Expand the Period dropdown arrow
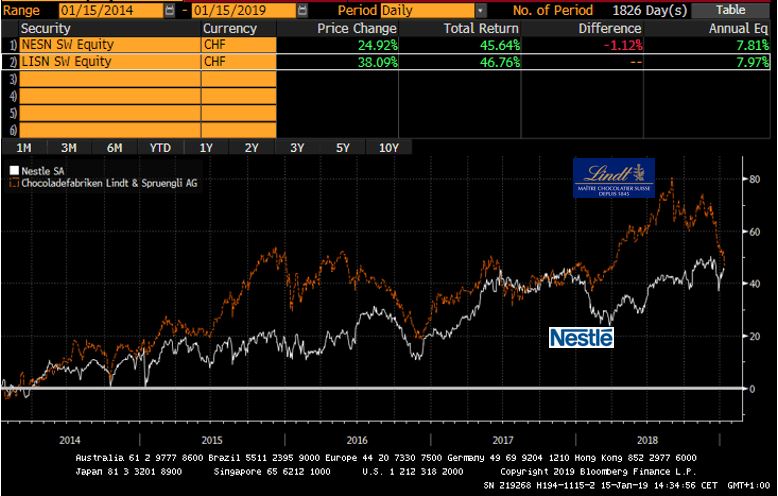 tap(480, 10)
